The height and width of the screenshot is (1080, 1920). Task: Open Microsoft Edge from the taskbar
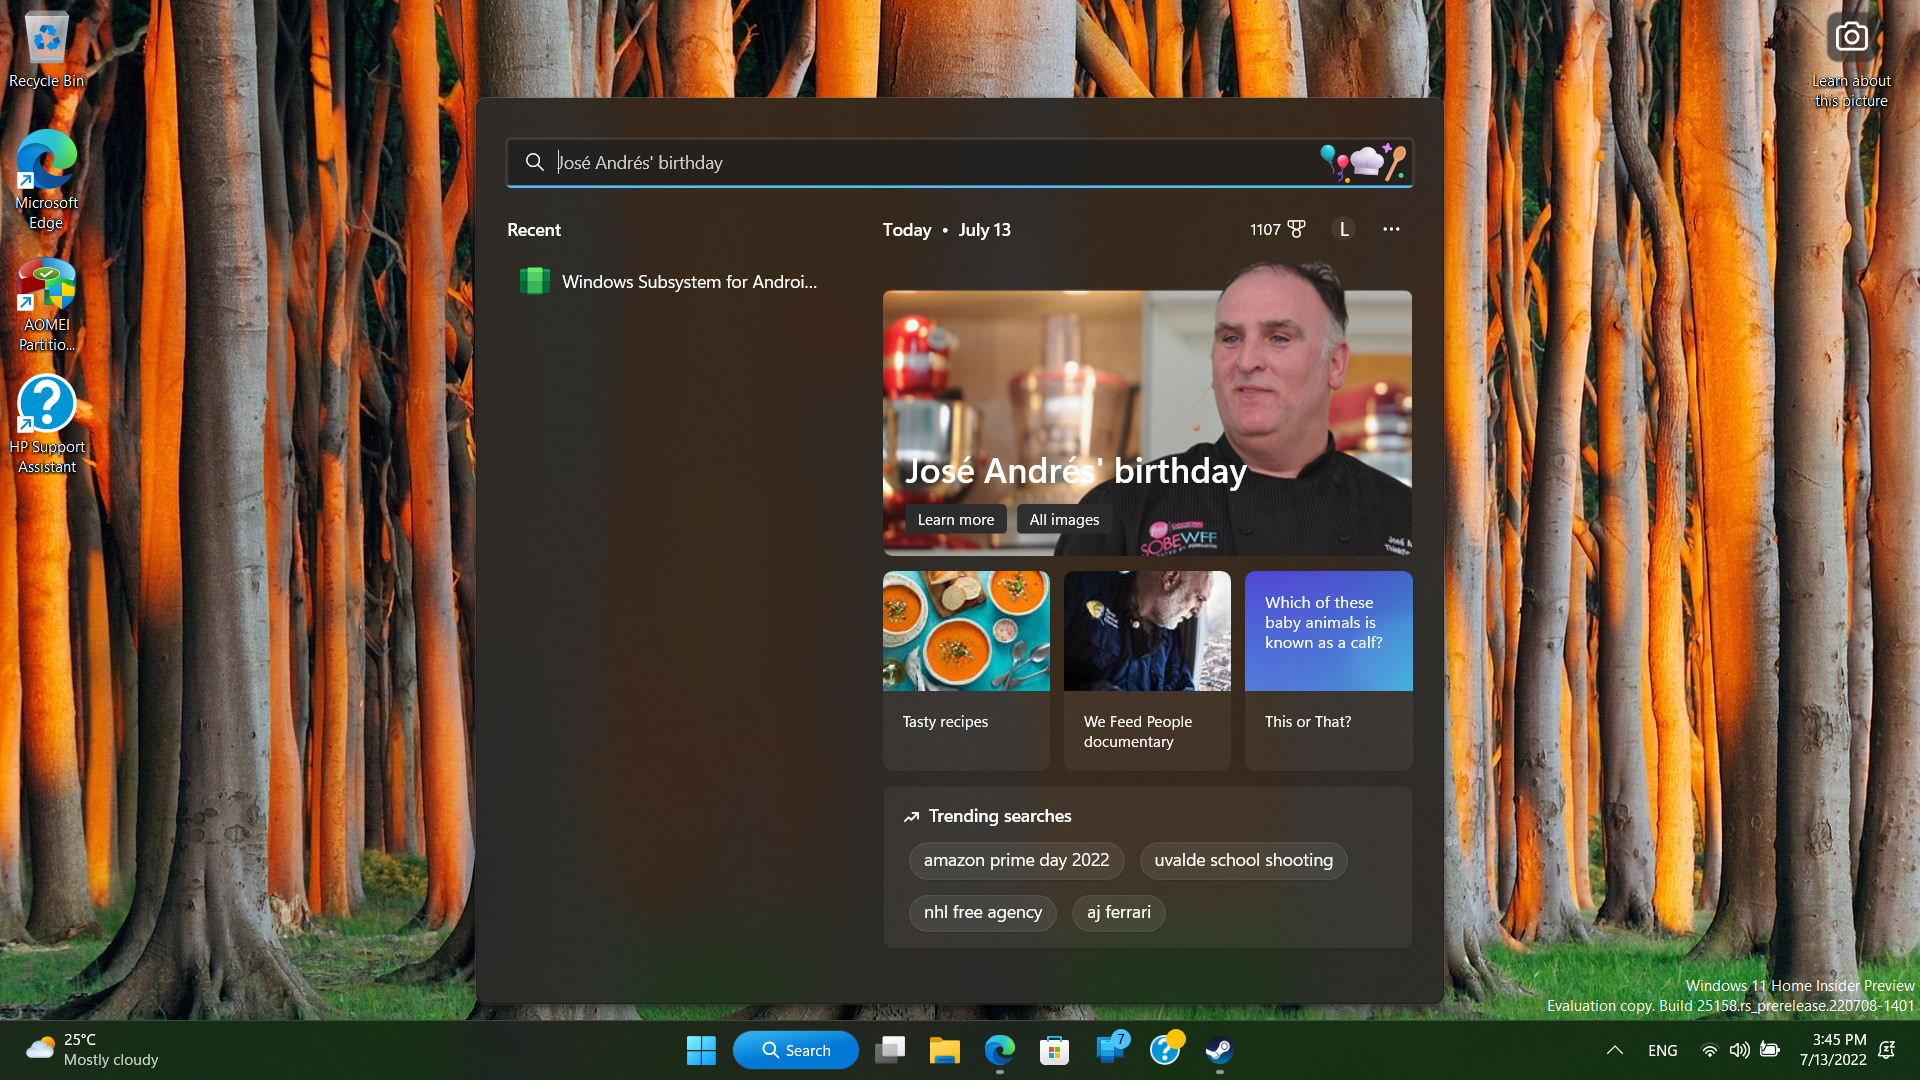[x=1000, y=1050]
